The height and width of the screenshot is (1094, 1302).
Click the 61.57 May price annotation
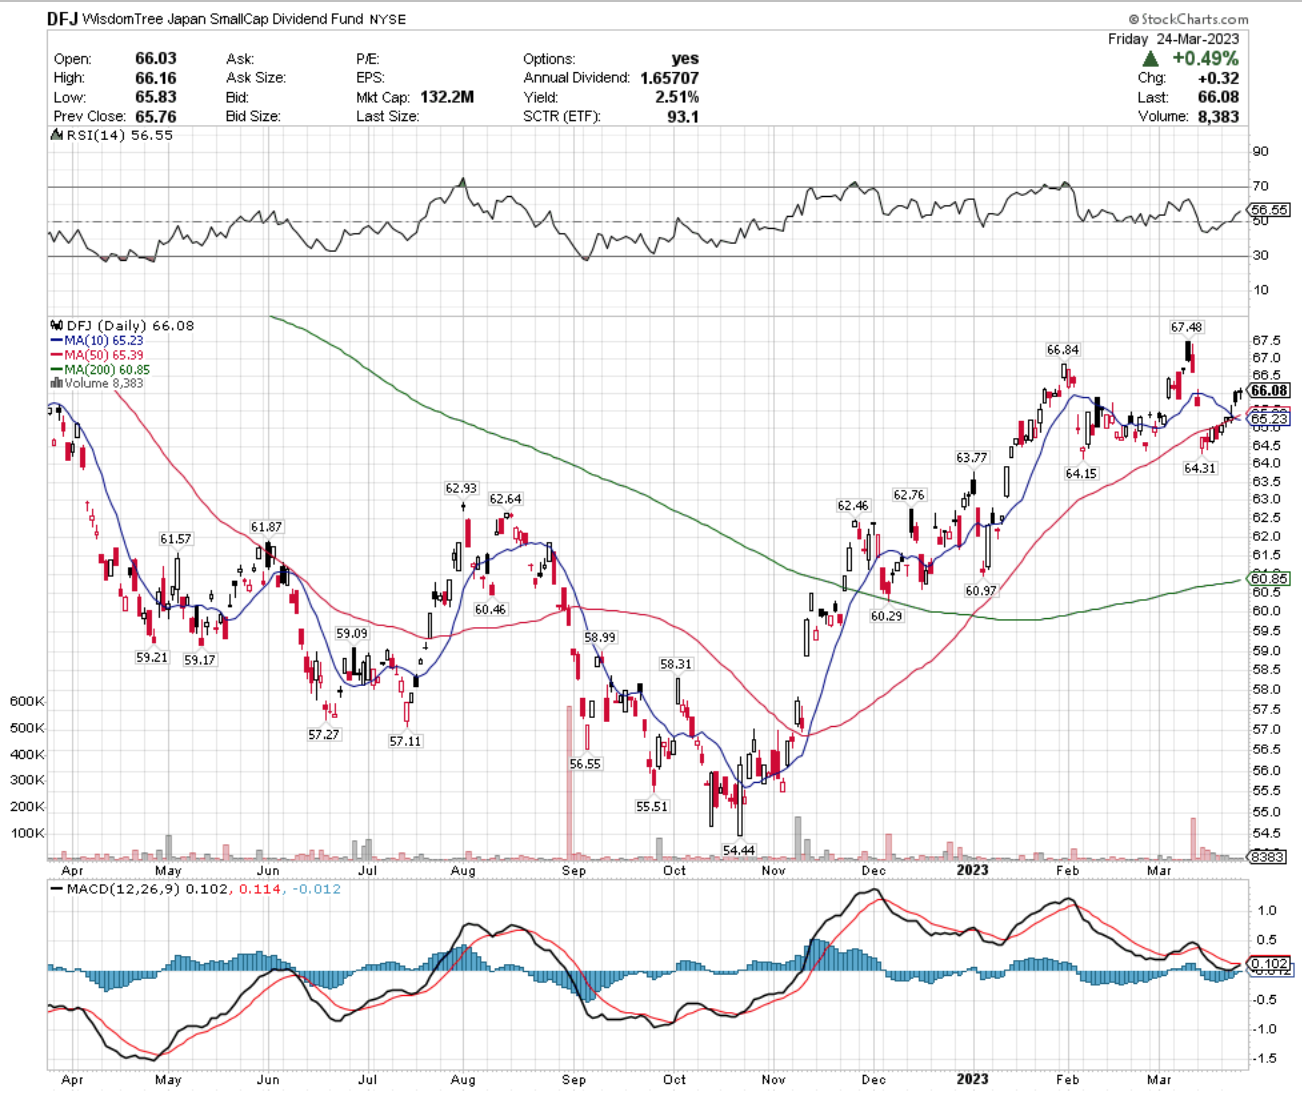point(175,539)
